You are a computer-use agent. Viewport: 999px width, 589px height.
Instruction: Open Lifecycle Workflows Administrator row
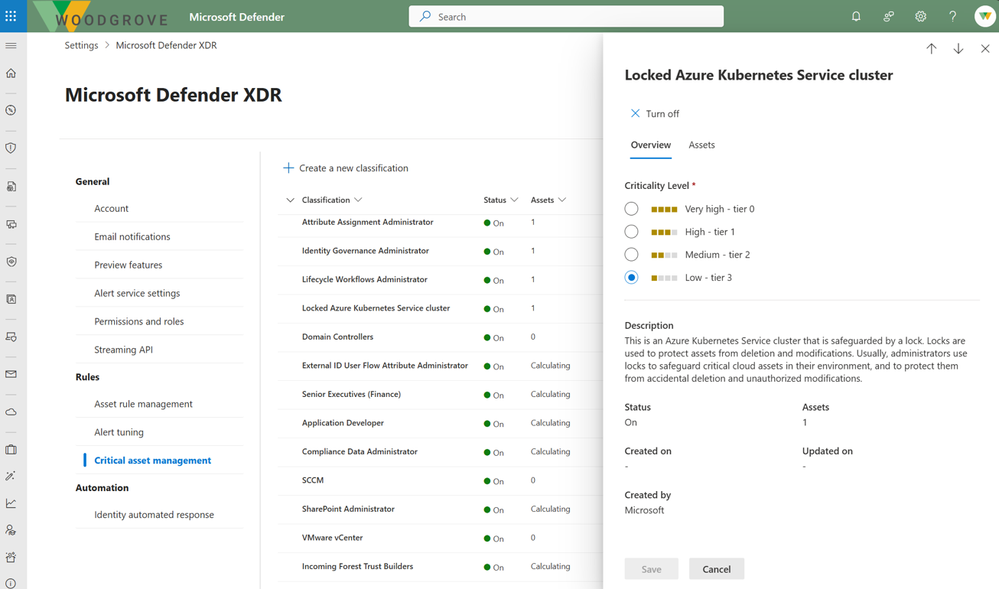tap(440, 280)
